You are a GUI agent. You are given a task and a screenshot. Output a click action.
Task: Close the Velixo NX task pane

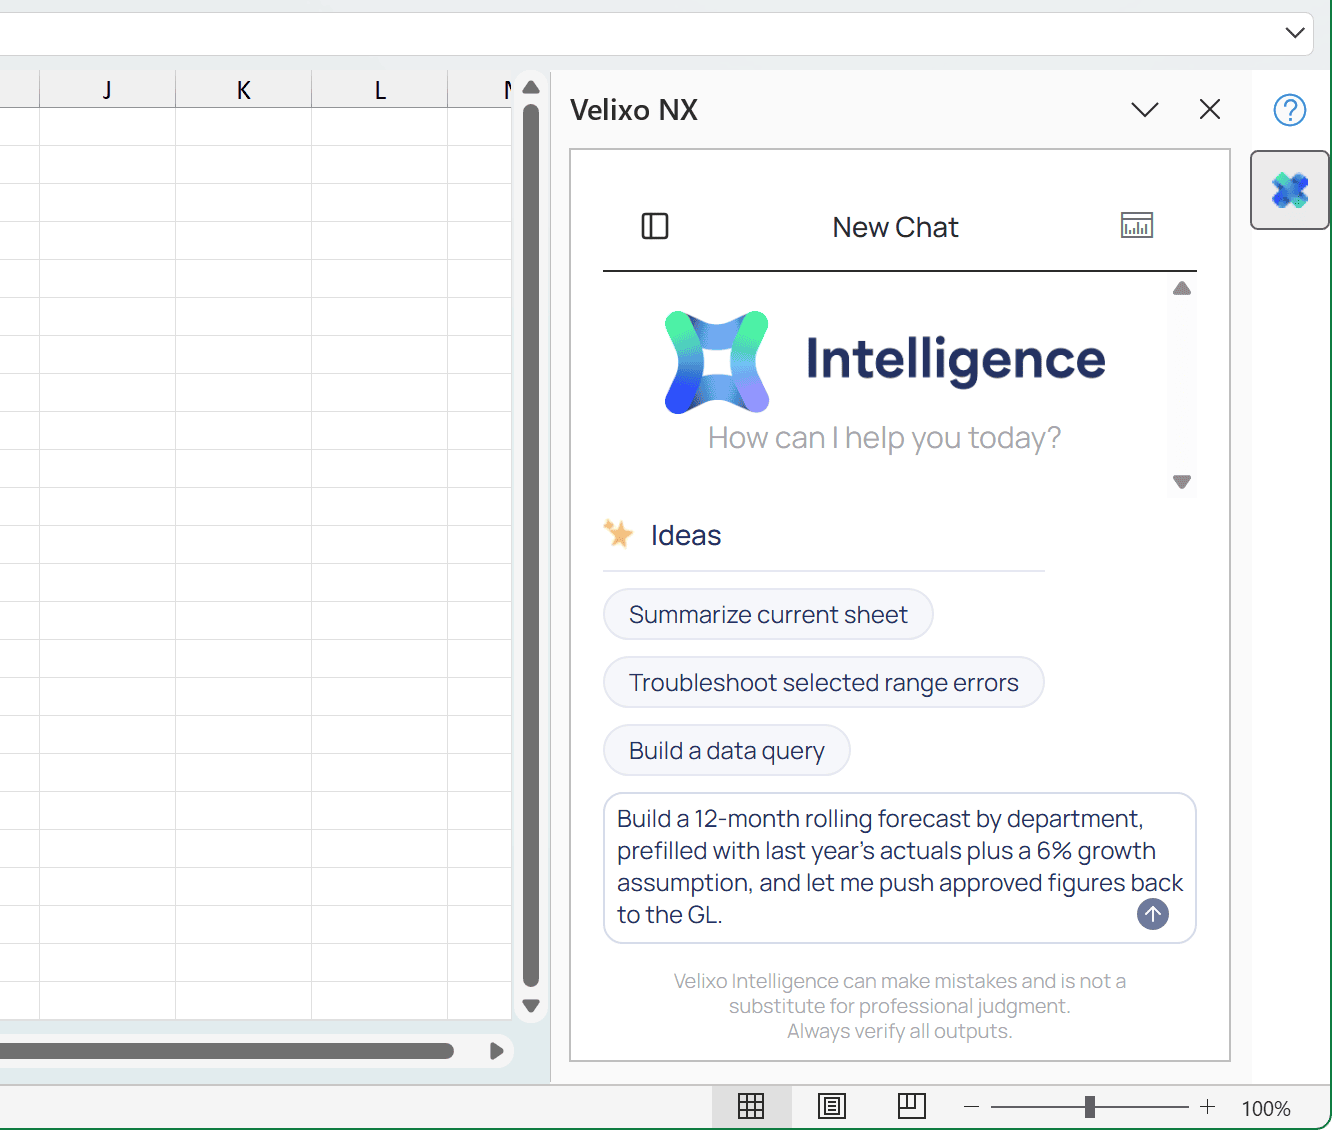[x=1210, y=110]
